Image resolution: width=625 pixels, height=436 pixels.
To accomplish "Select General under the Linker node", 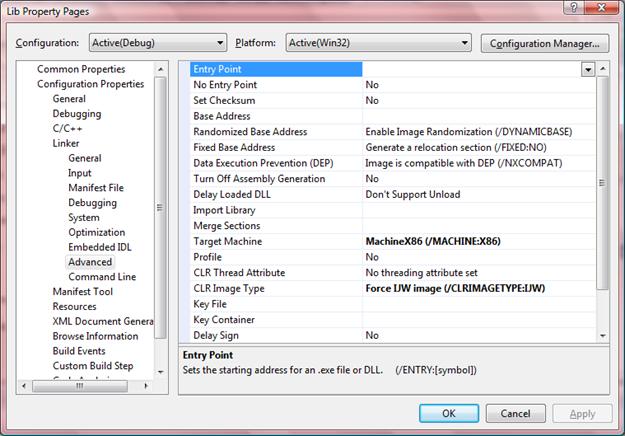I will click(85, 158).
